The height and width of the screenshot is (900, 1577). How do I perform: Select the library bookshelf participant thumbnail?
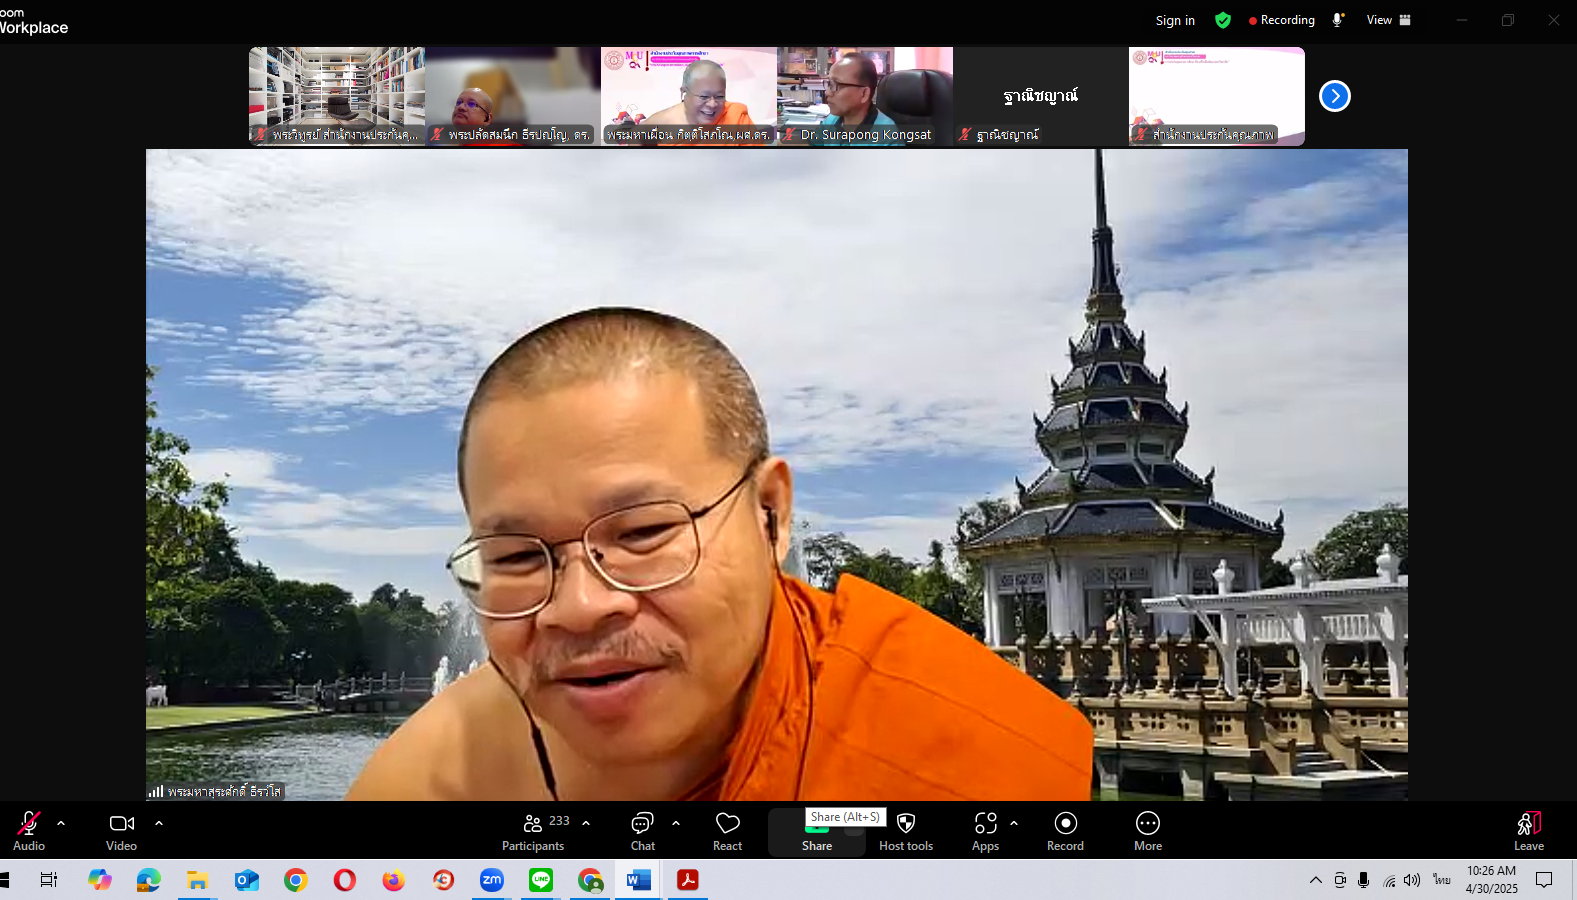(337, 96)
